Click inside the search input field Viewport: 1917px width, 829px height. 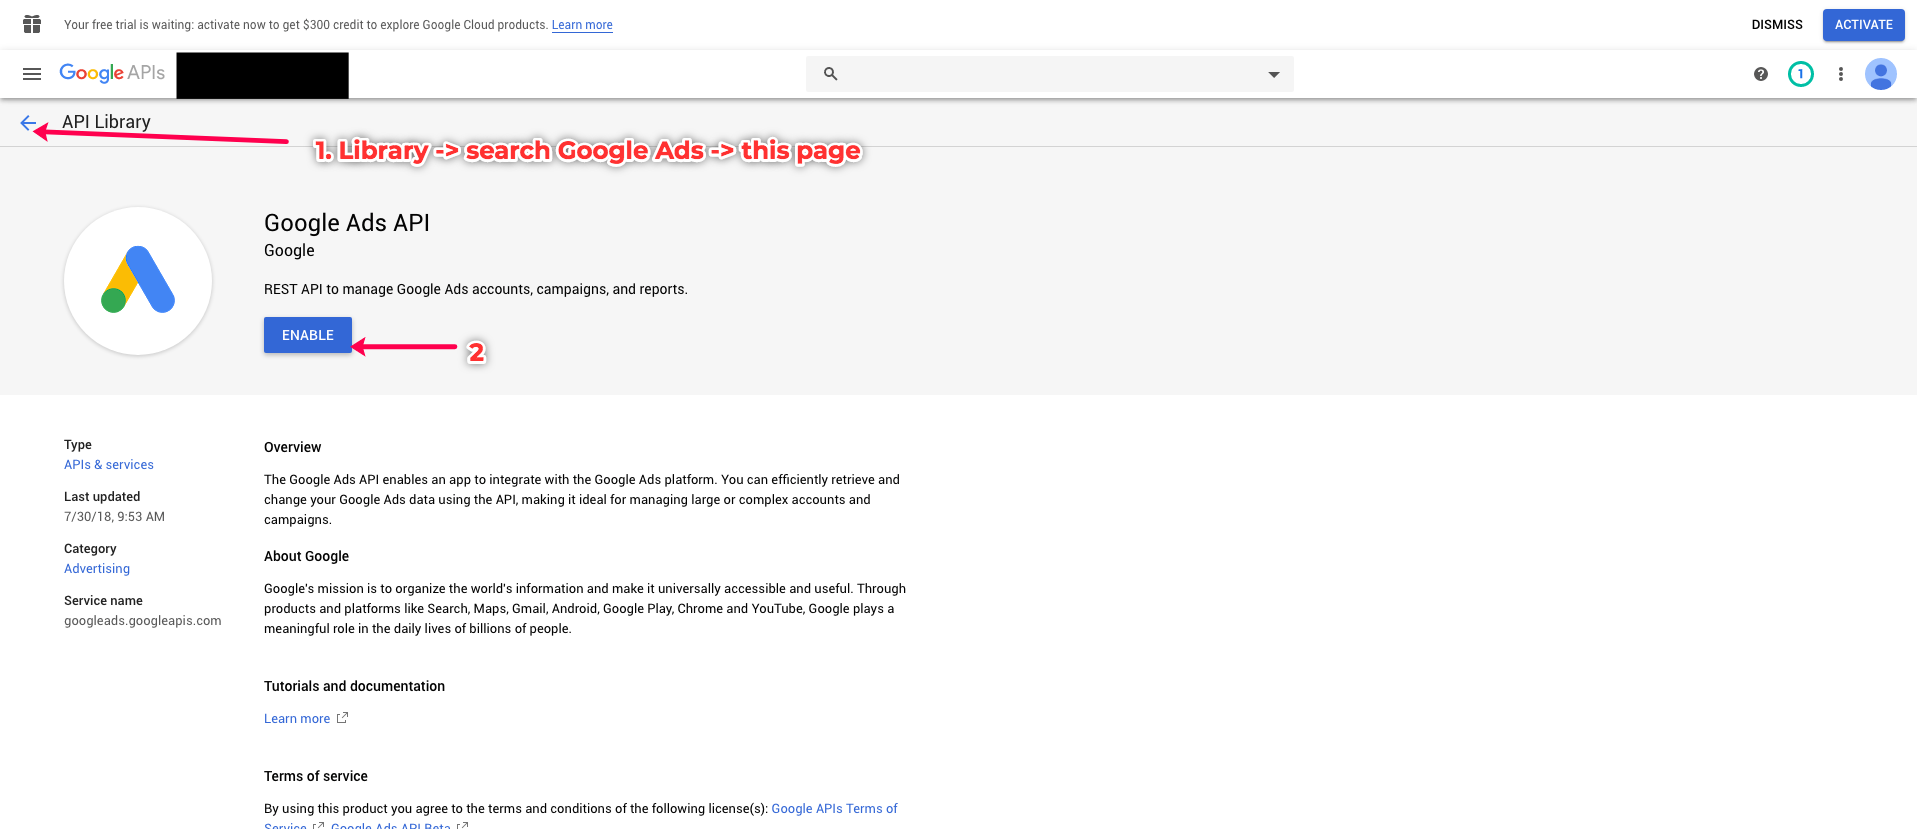[1050, 74]
